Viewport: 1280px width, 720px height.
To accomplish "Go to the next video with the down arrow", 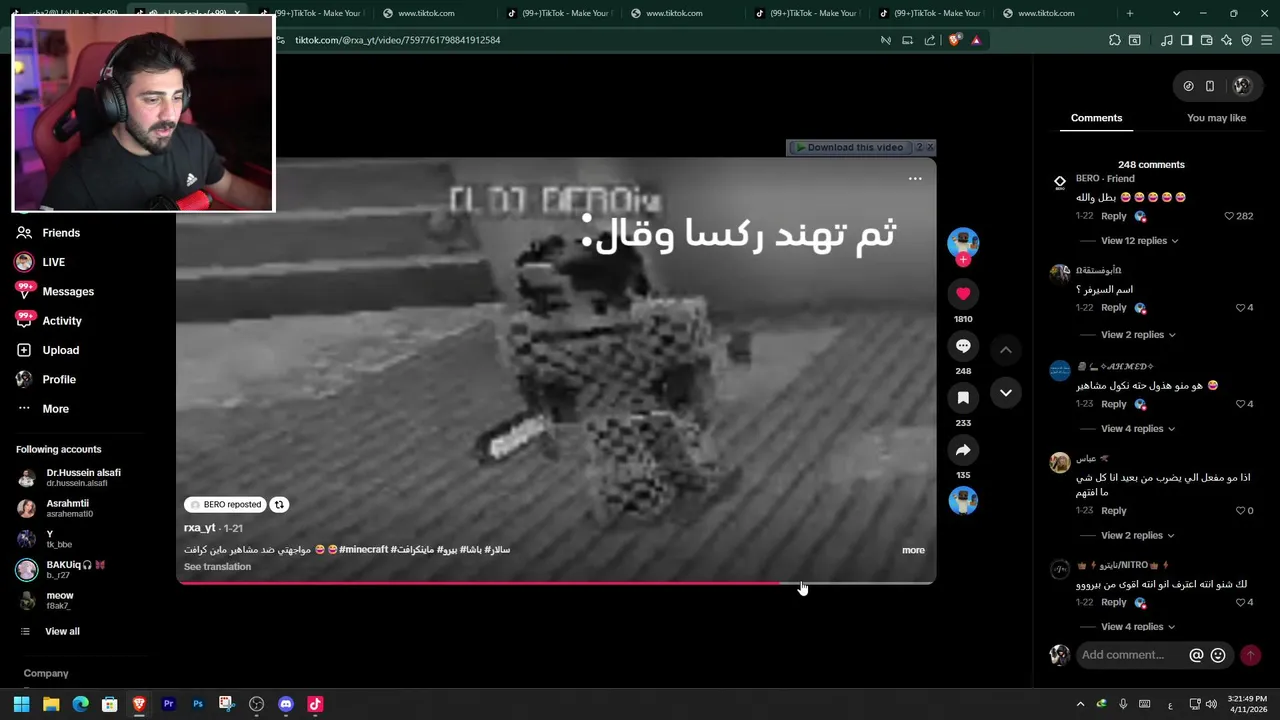I will click(x=1006, y=393).
